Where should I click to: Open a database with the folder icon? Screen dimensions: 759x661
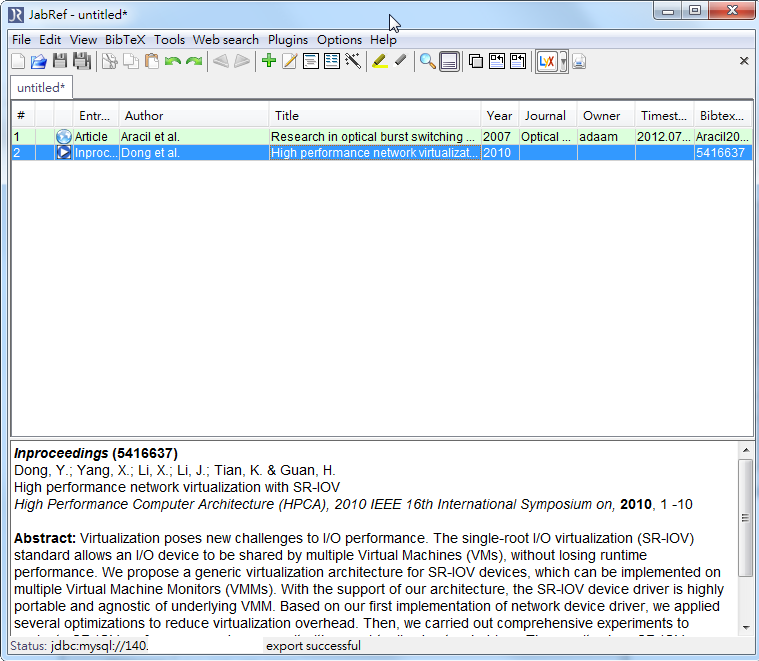coord(39,61)
